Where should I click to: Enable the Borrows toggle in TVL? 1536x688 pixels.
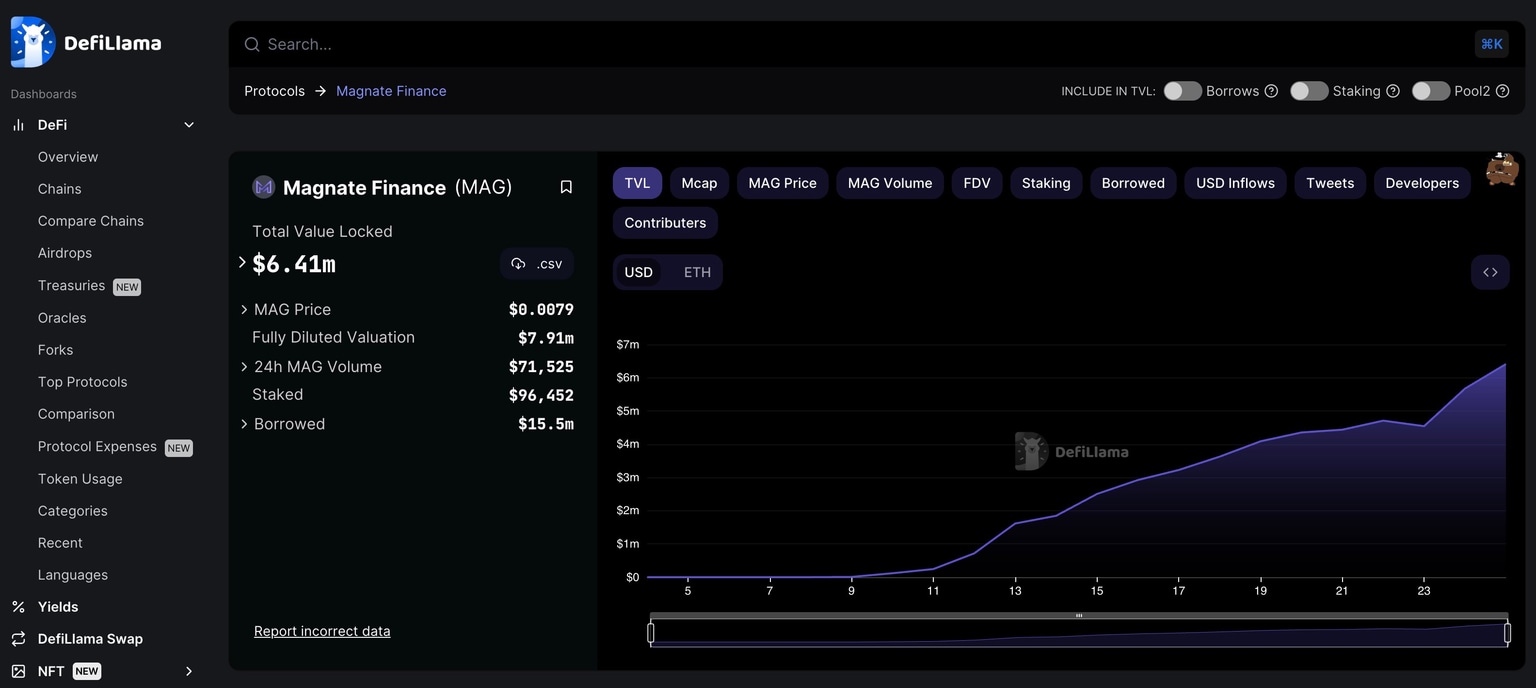(x=1182, y=91)
